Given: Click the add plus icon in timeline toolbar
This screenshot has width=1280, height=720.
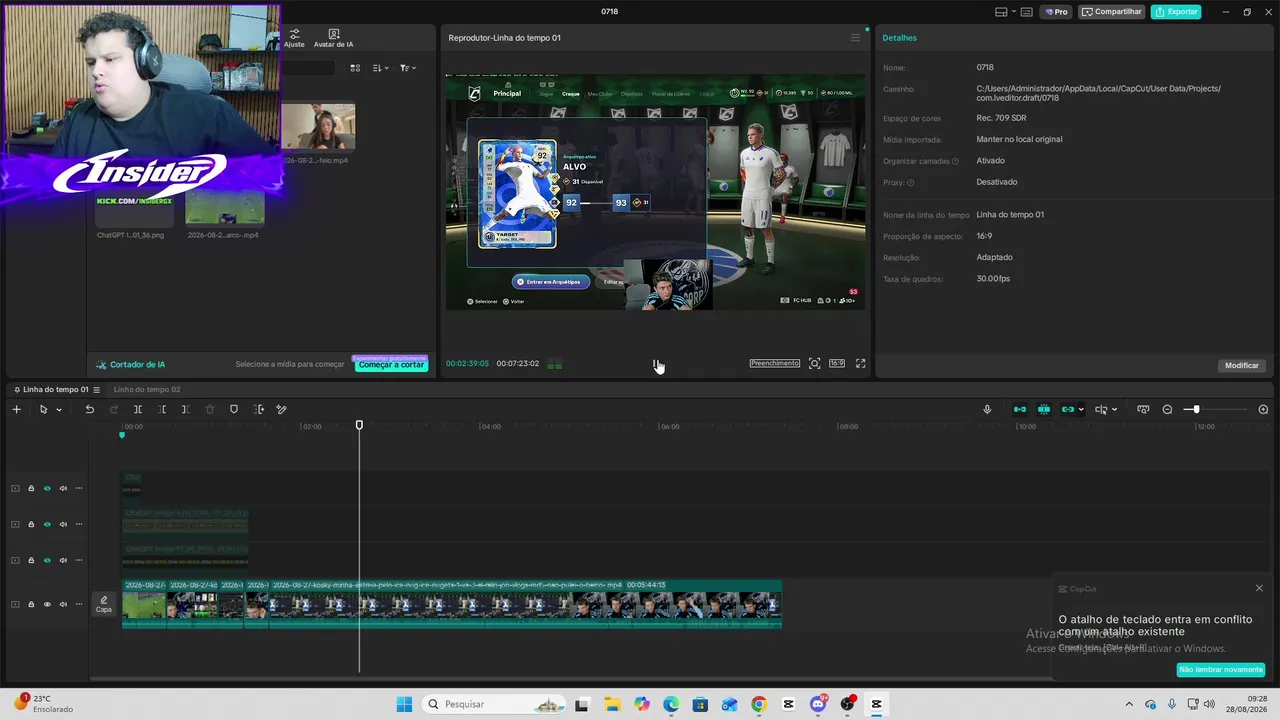Looking at the screenshot, I should click(x=16, y=409).
